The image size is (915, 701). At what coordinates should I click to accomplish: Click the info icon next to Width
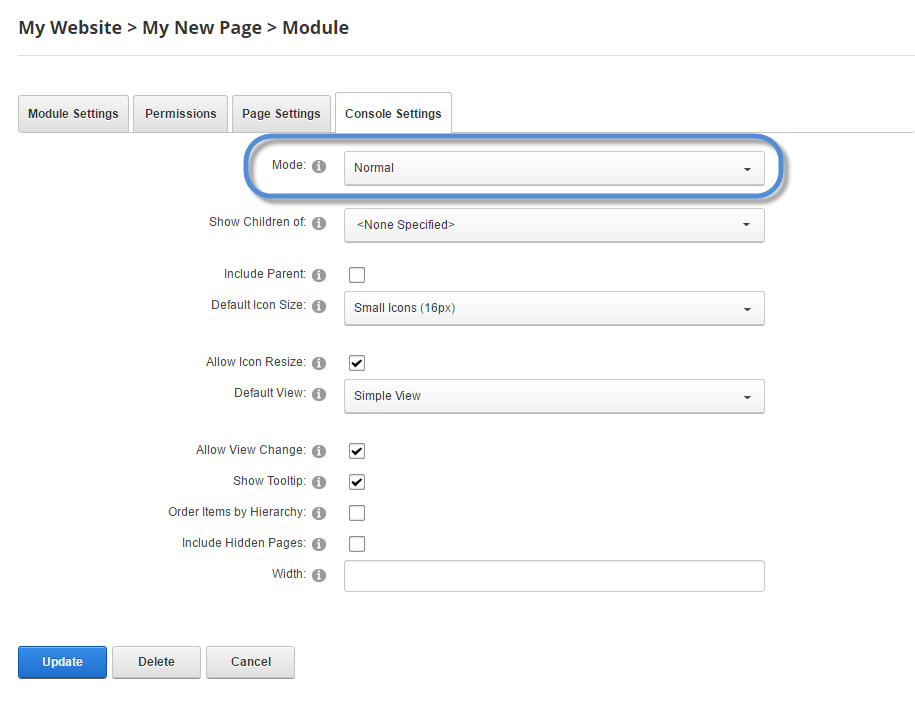pos(319,575)
